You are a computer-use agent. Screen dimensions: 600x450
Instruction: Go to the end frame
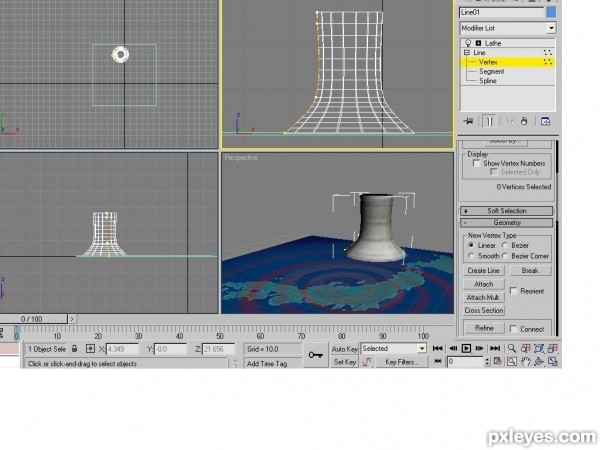click(x=495, y=348)
